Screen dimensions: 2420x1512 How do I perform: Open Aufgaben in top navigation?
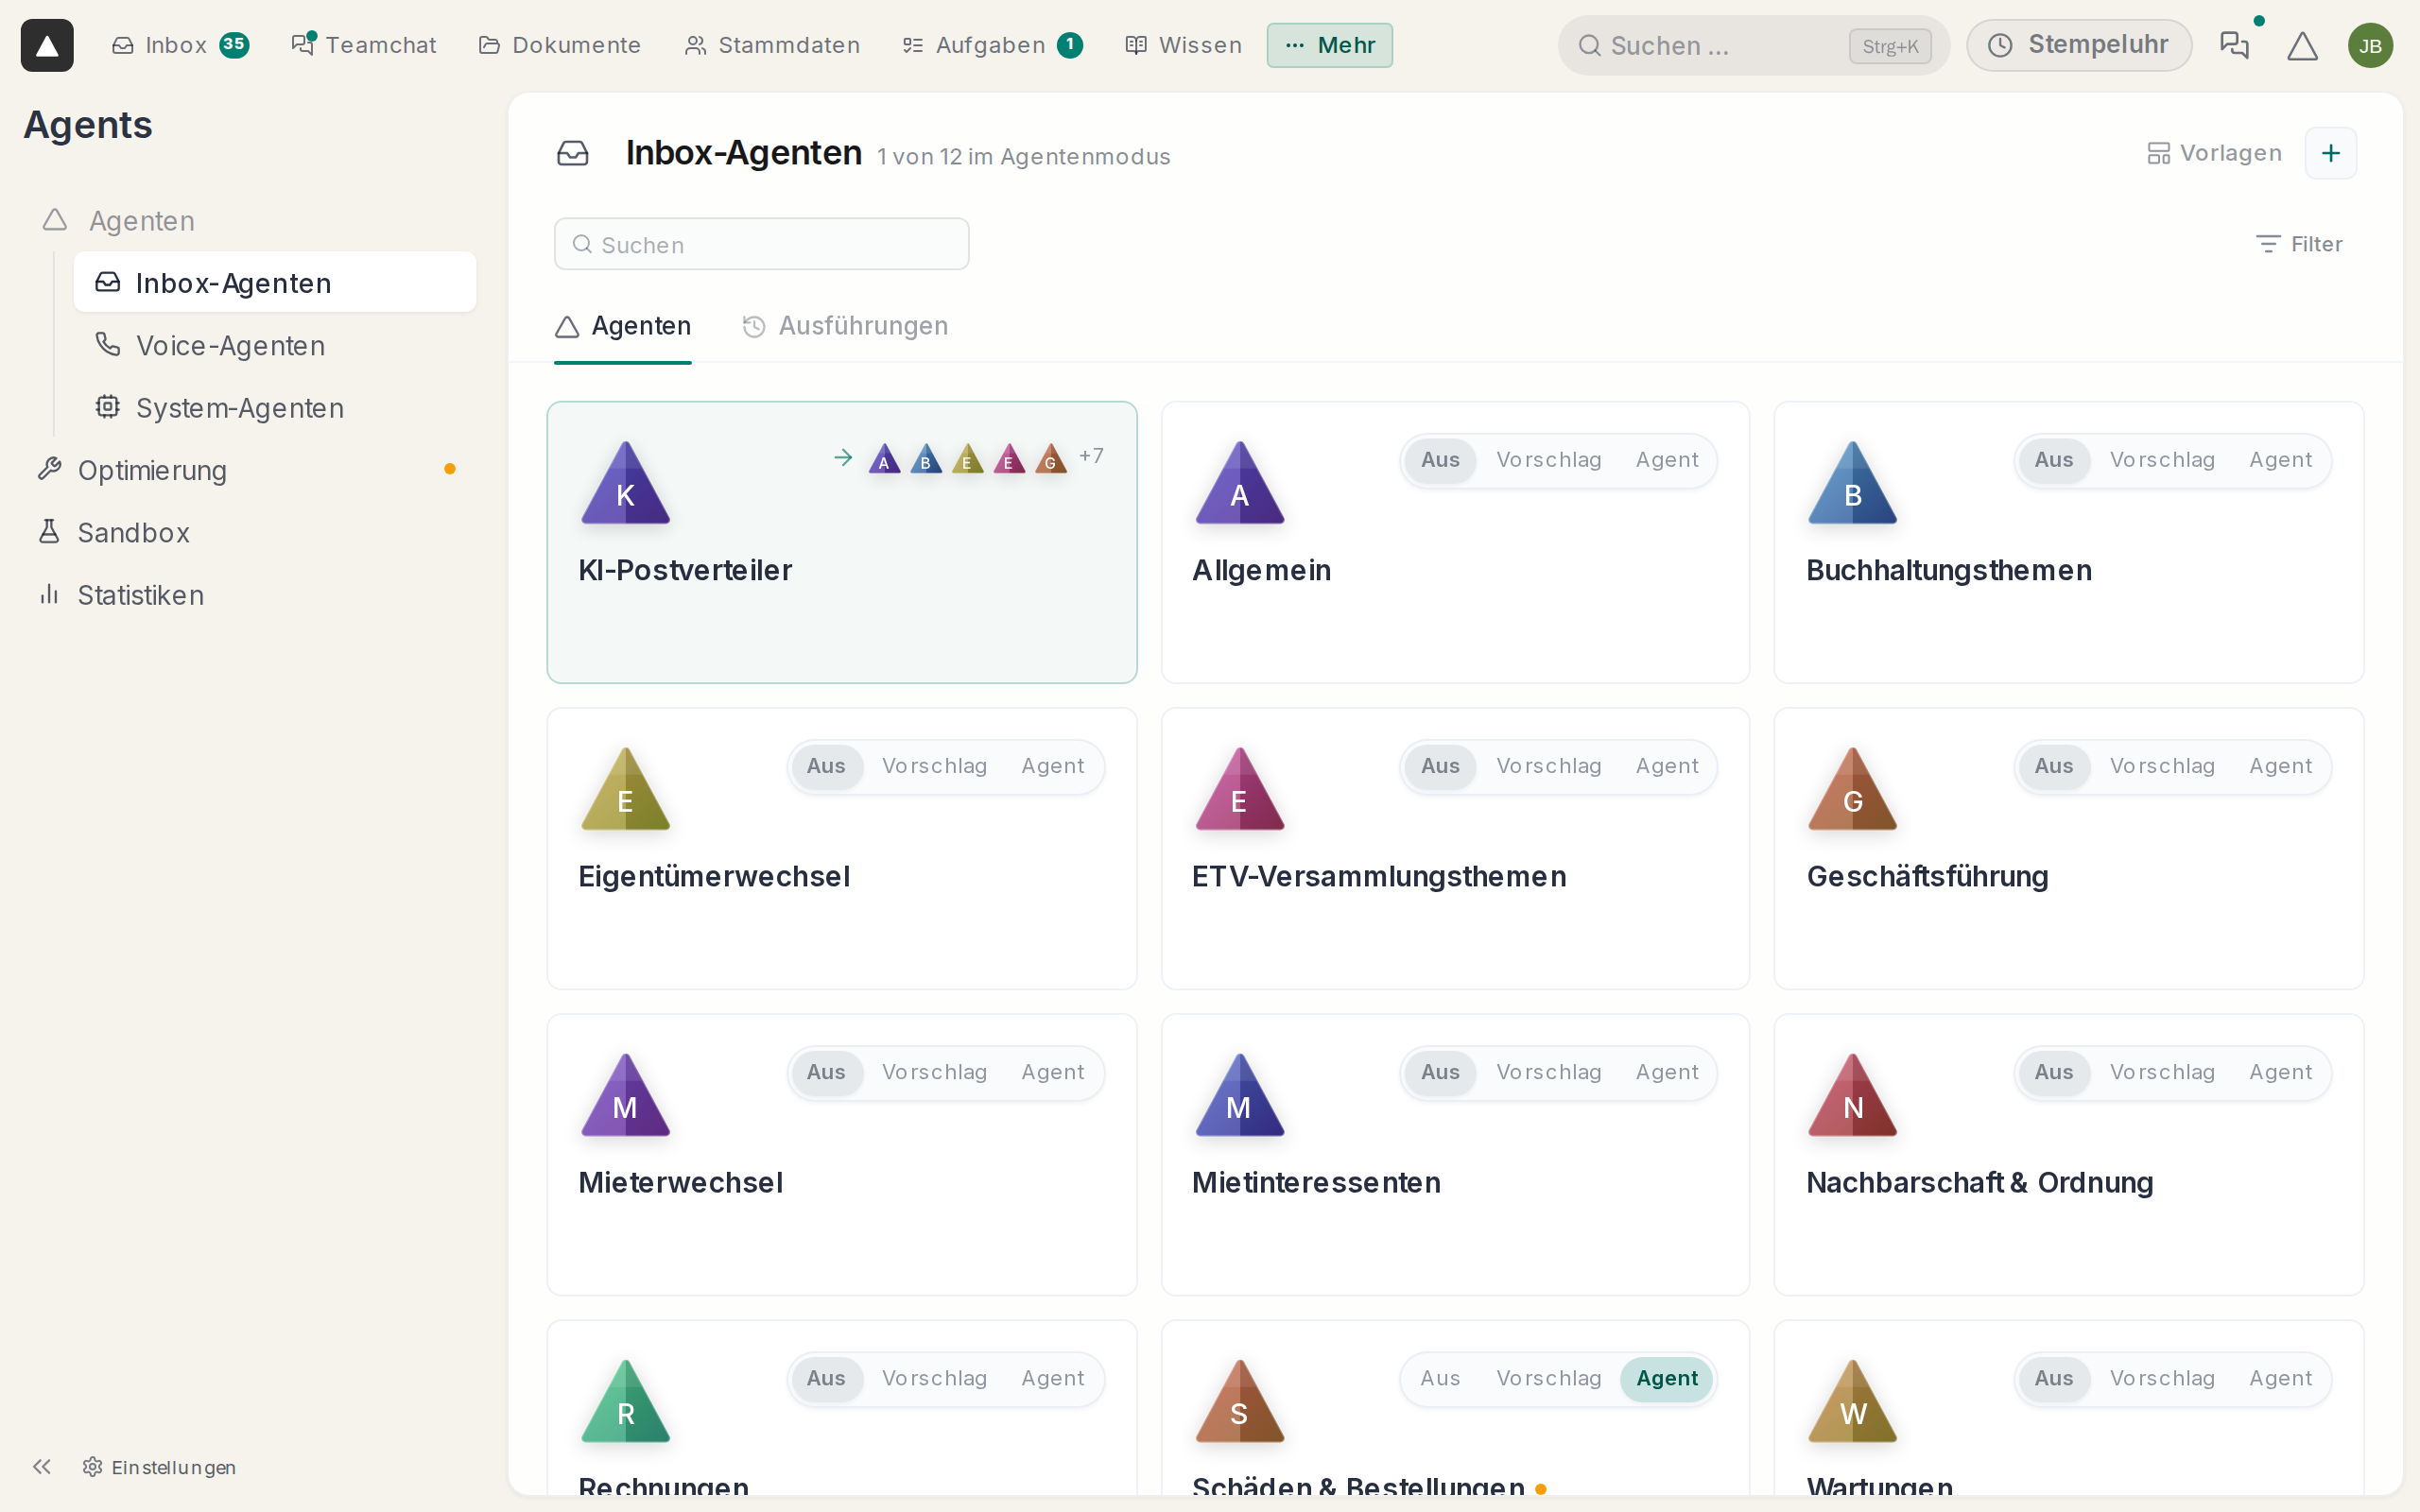pyautogui.click(x=992, y=45)
